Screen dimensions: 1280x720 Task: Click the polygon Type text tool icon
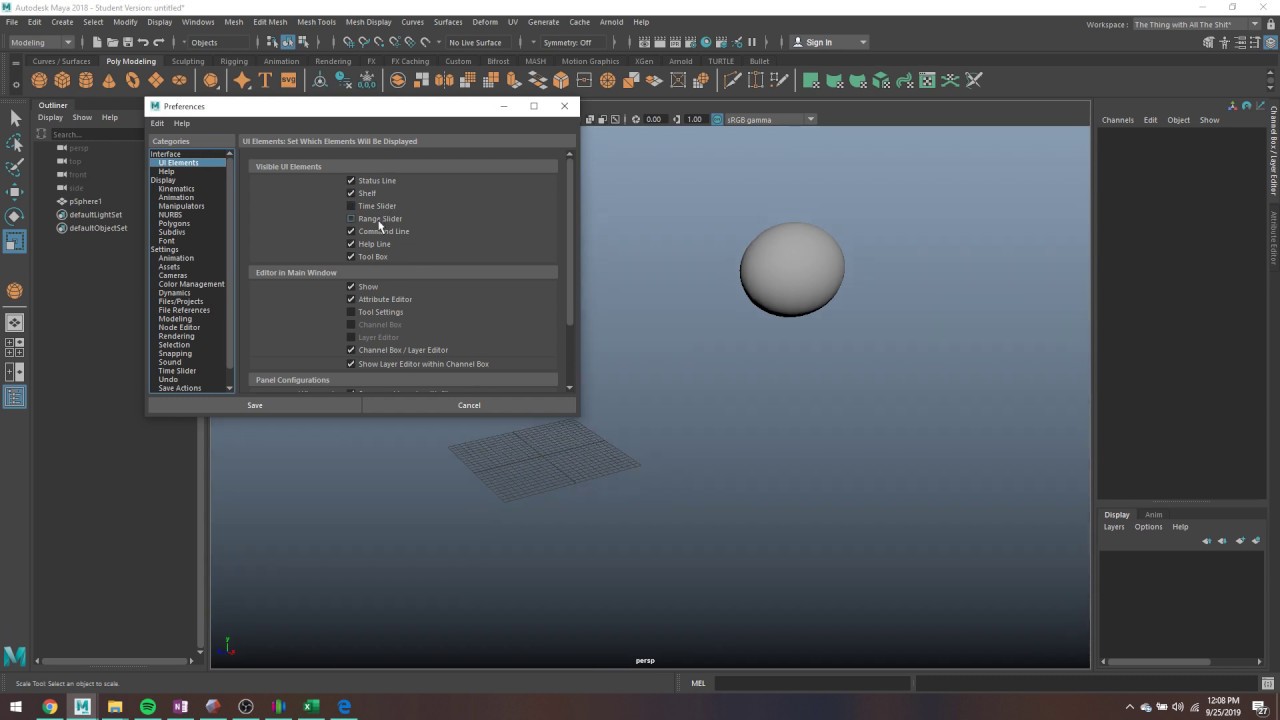point(265,80)
